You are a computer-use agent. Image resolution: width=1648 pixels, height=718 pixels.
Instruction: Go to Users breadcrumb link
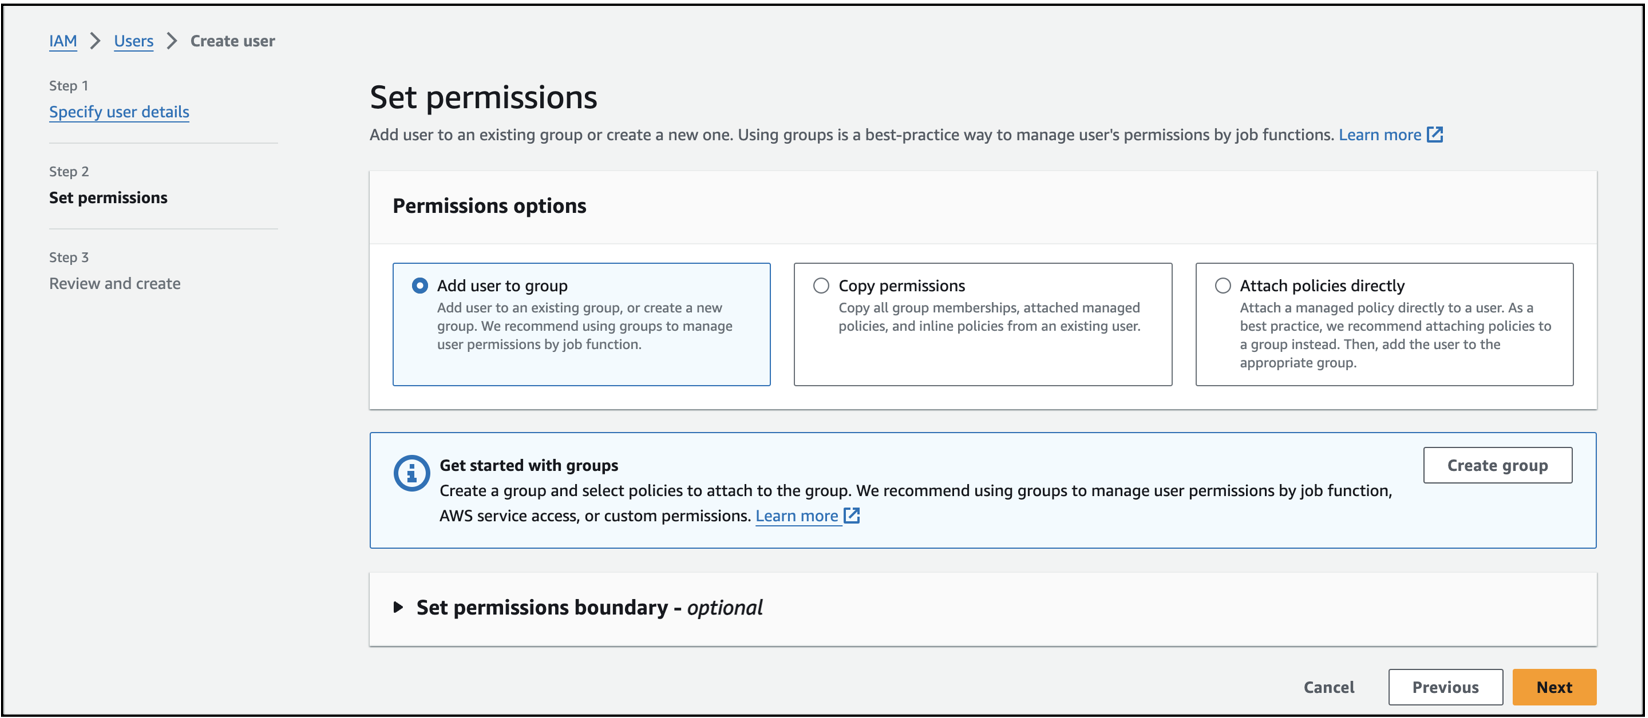pyautogui.click(x=134, y=41)
